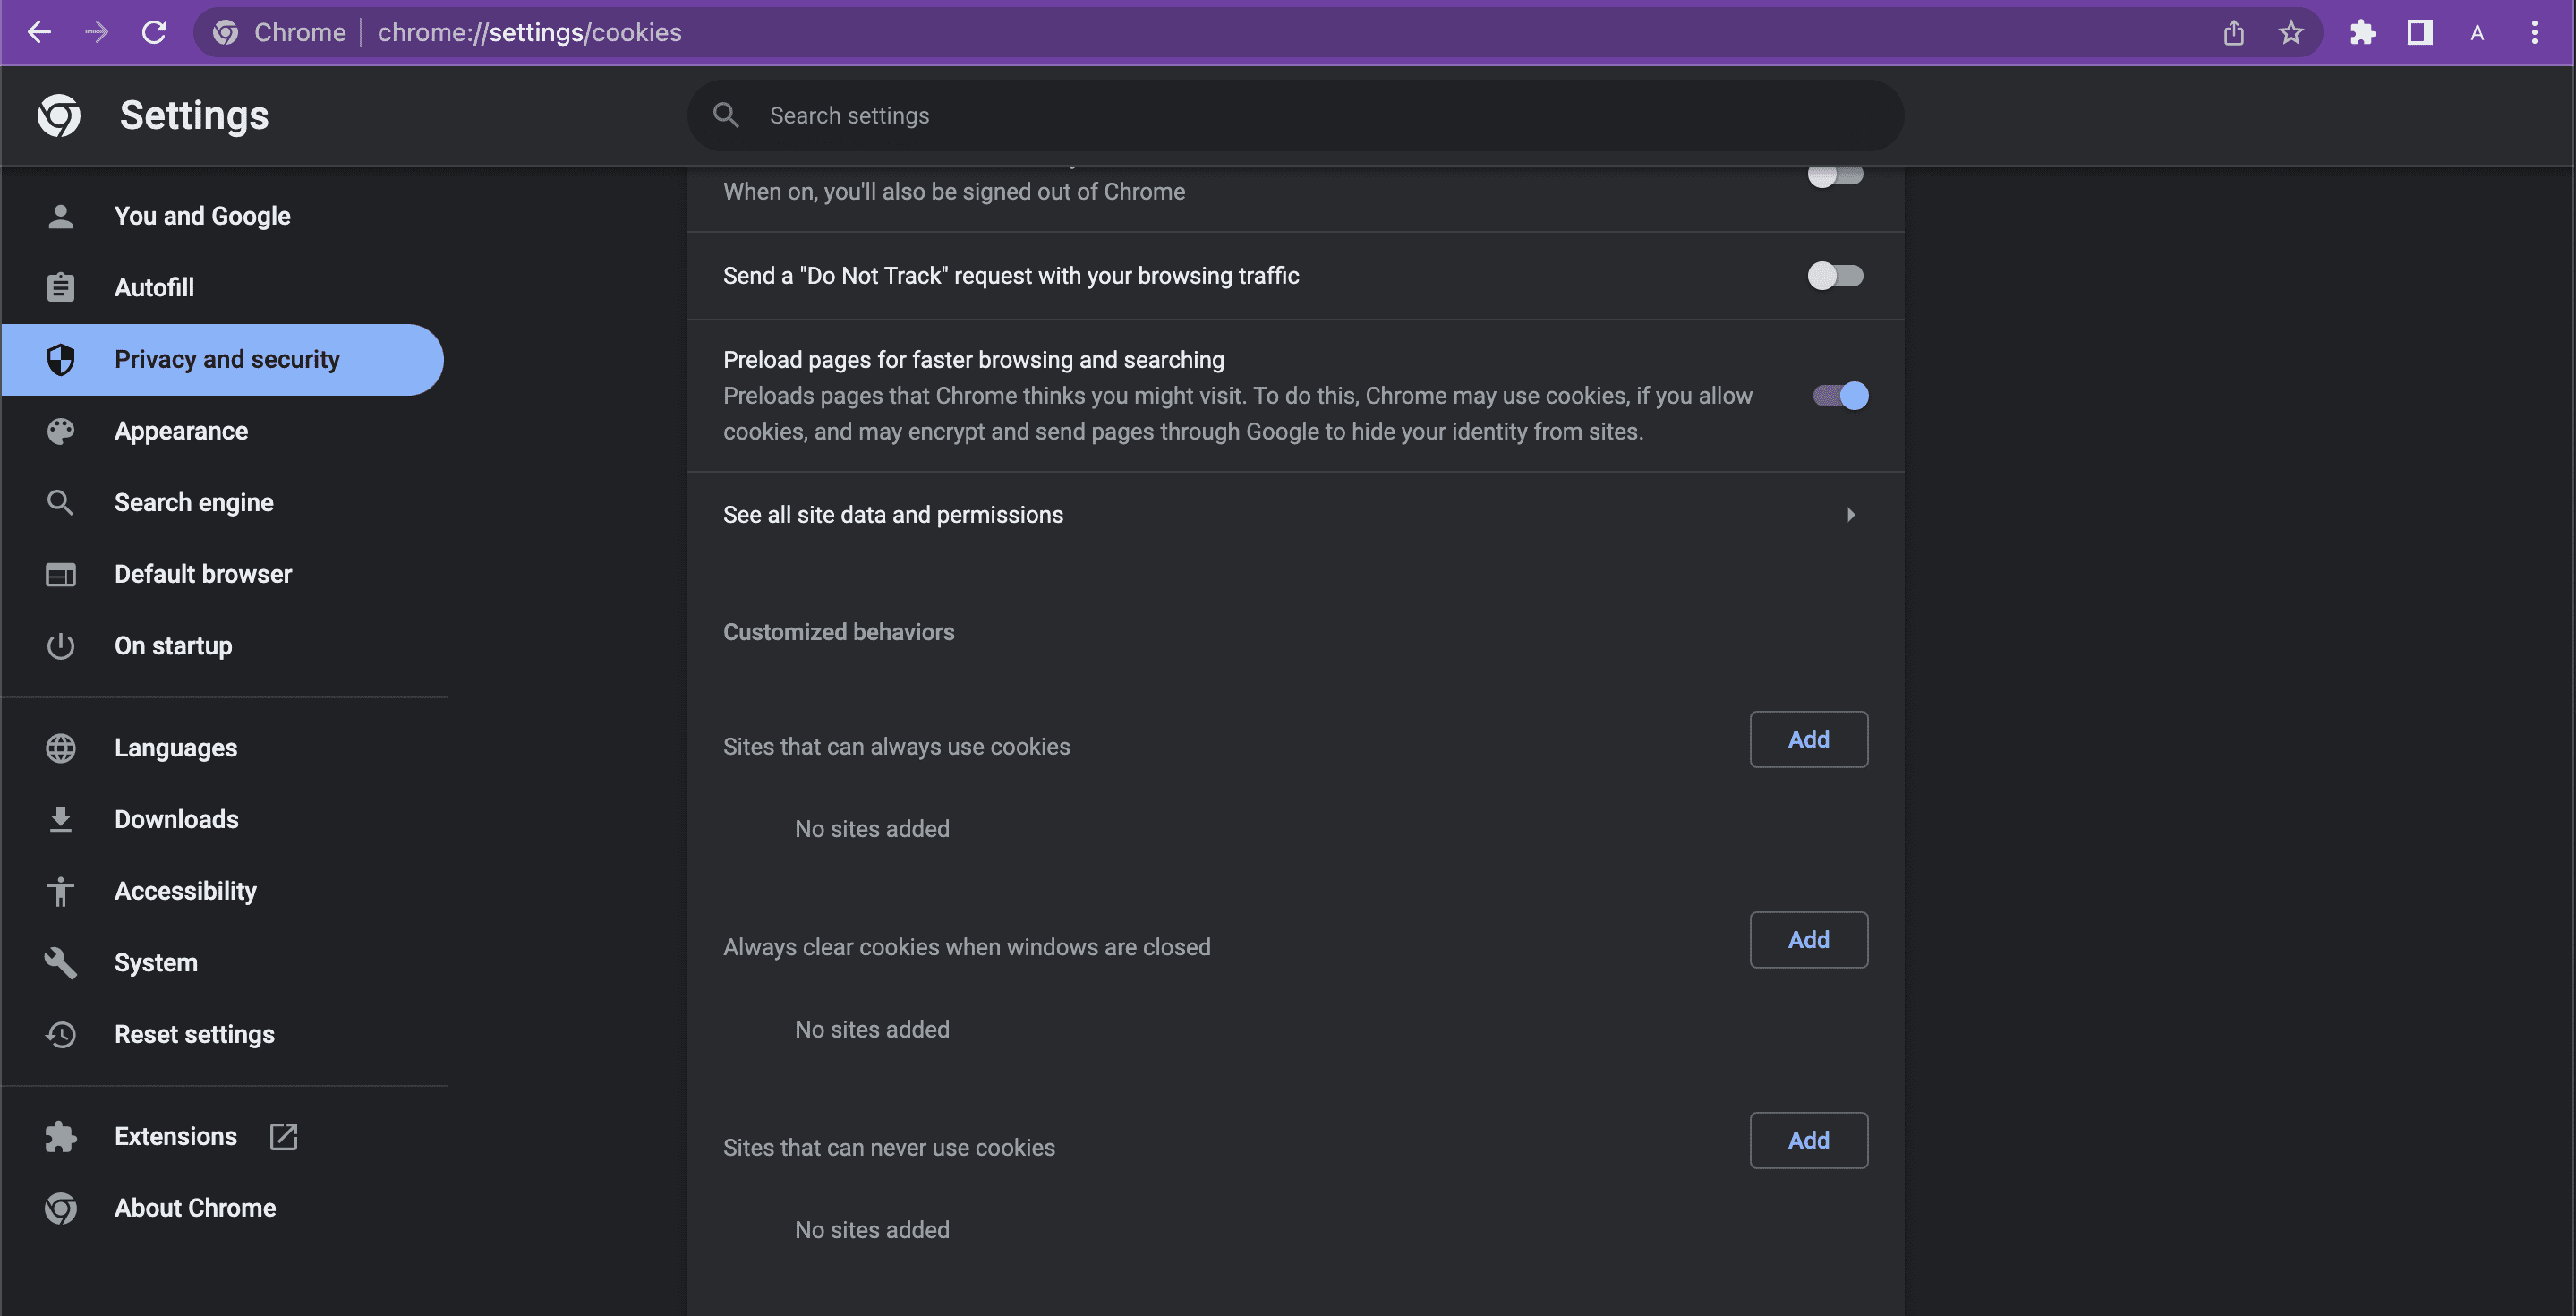Open the On startup settings section
The height and width of the screenshot is (1316, 2576).
click(173, 646)
